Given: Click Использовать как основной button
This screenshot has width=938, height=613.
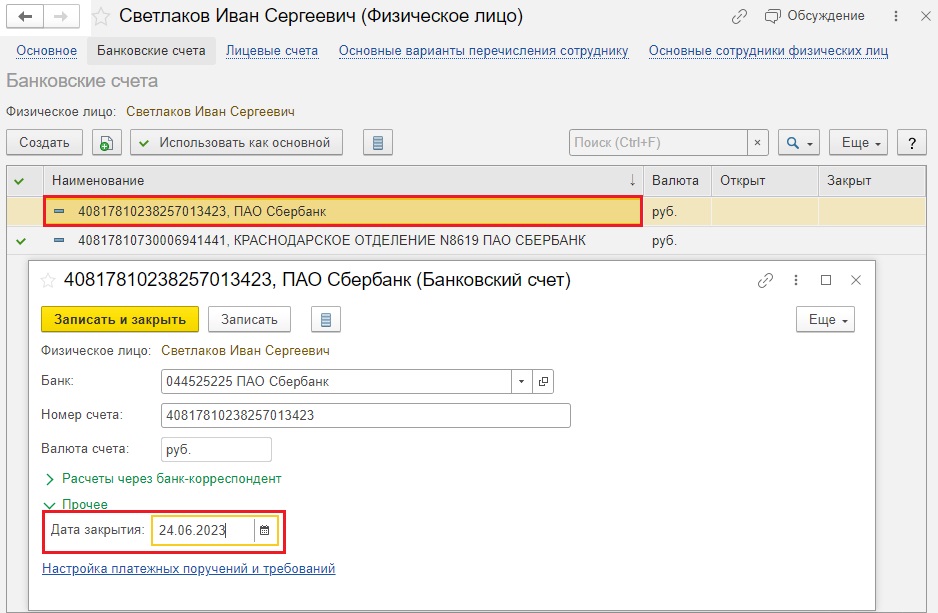Looking at the screenshot, I should click(236, 142).
